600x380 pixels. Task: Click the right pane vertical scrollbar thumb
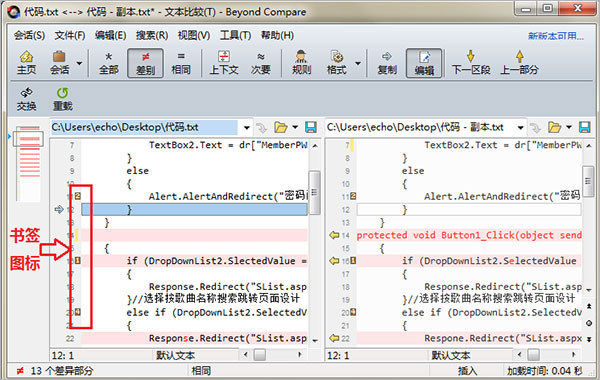[588, 181]
